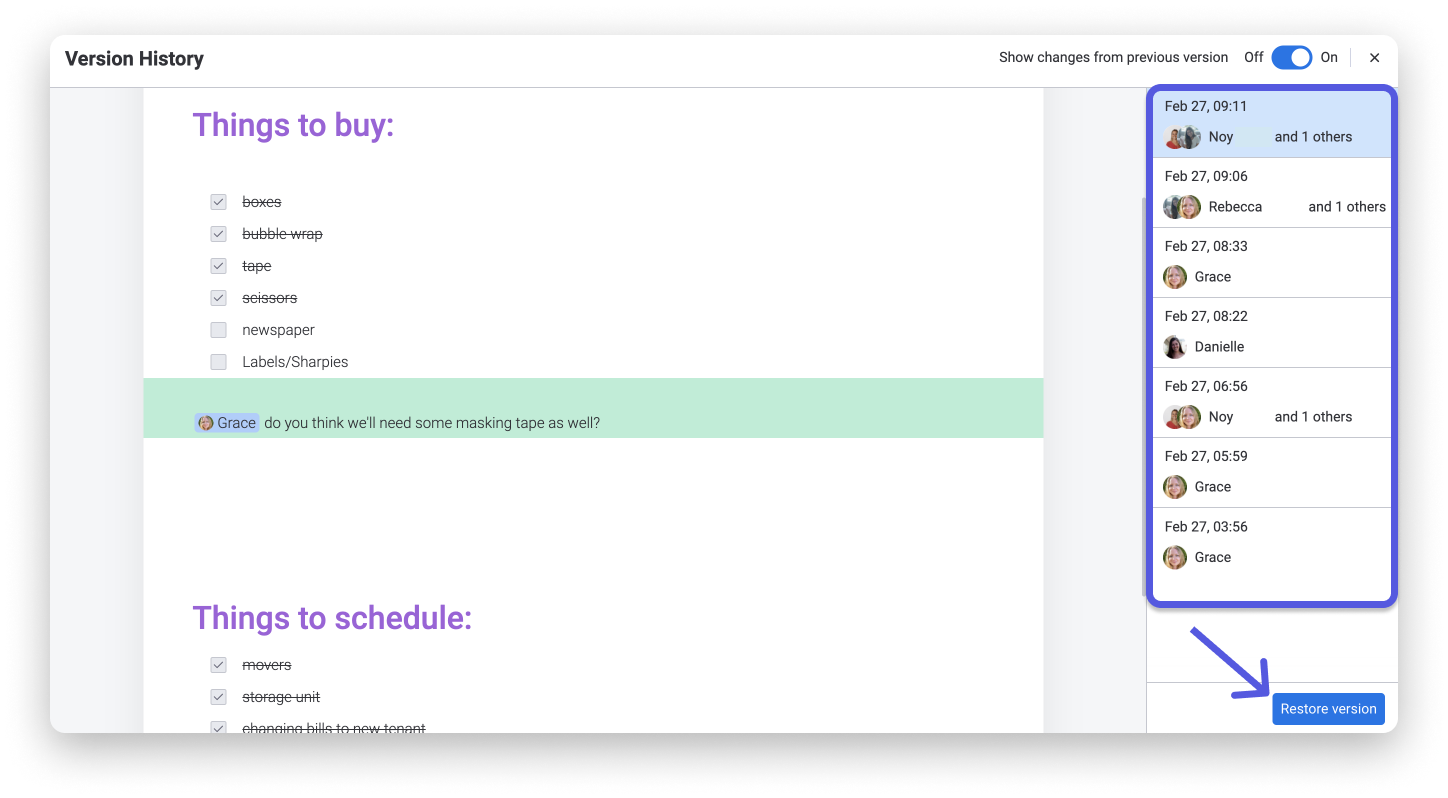Click the 'newspaper' list item text
1448x798 pixels.
click(x=278, y=330)
